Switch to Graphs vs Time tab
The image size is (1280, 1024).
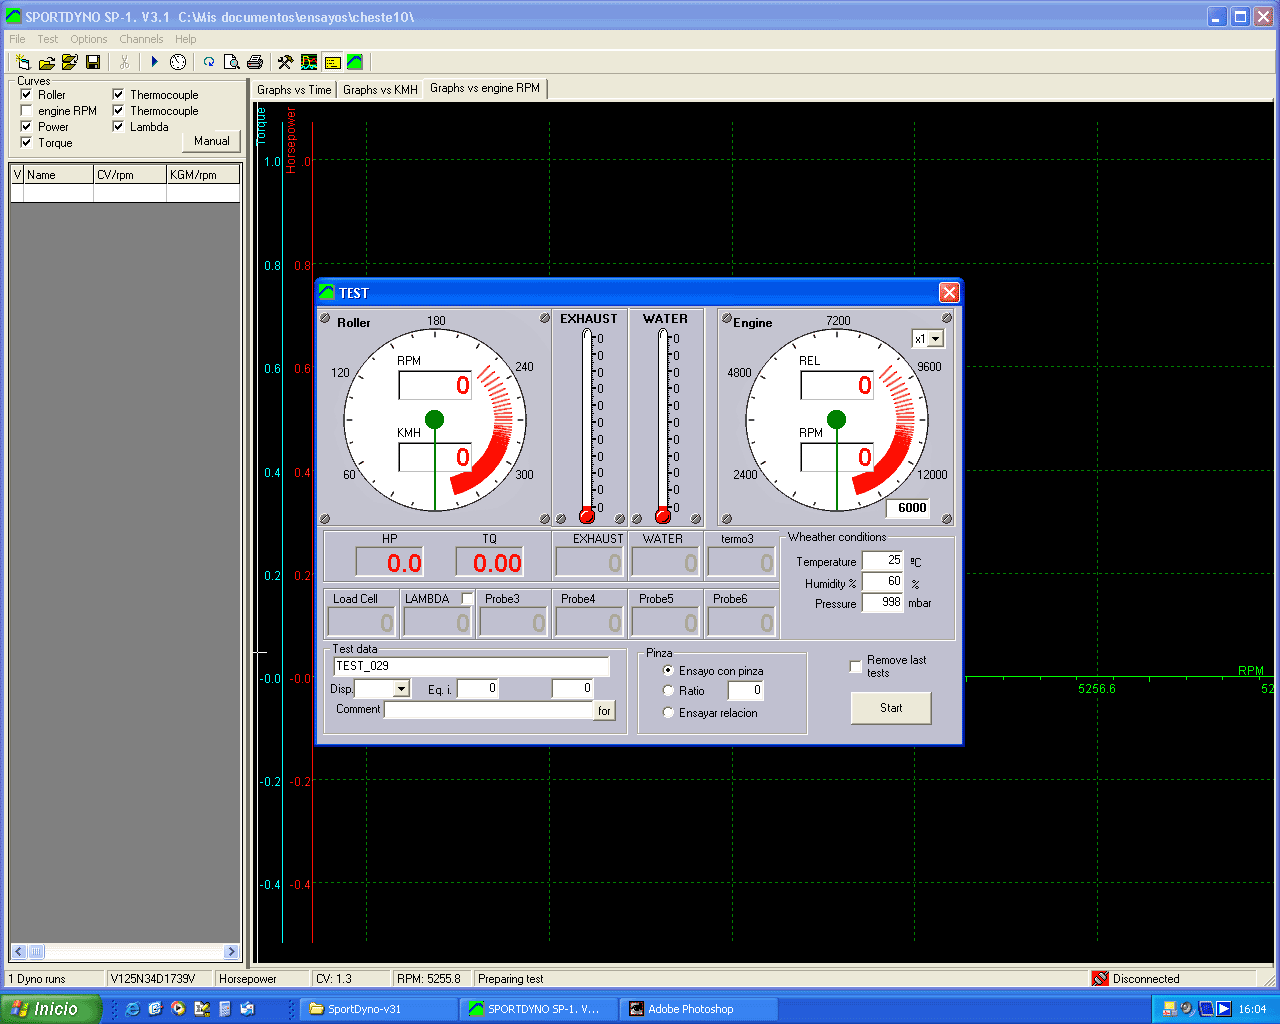[294, 90]
